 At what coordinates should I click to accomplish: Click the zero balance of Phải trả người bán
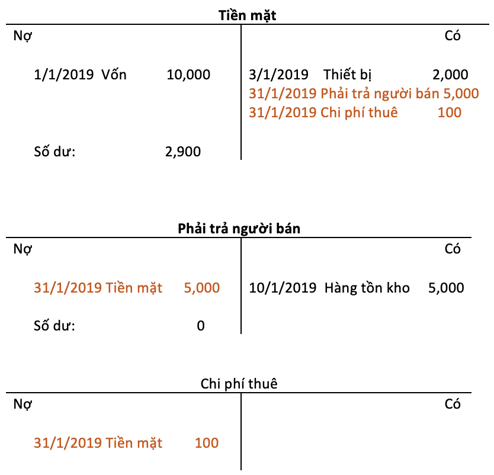(x=201, y=326)
